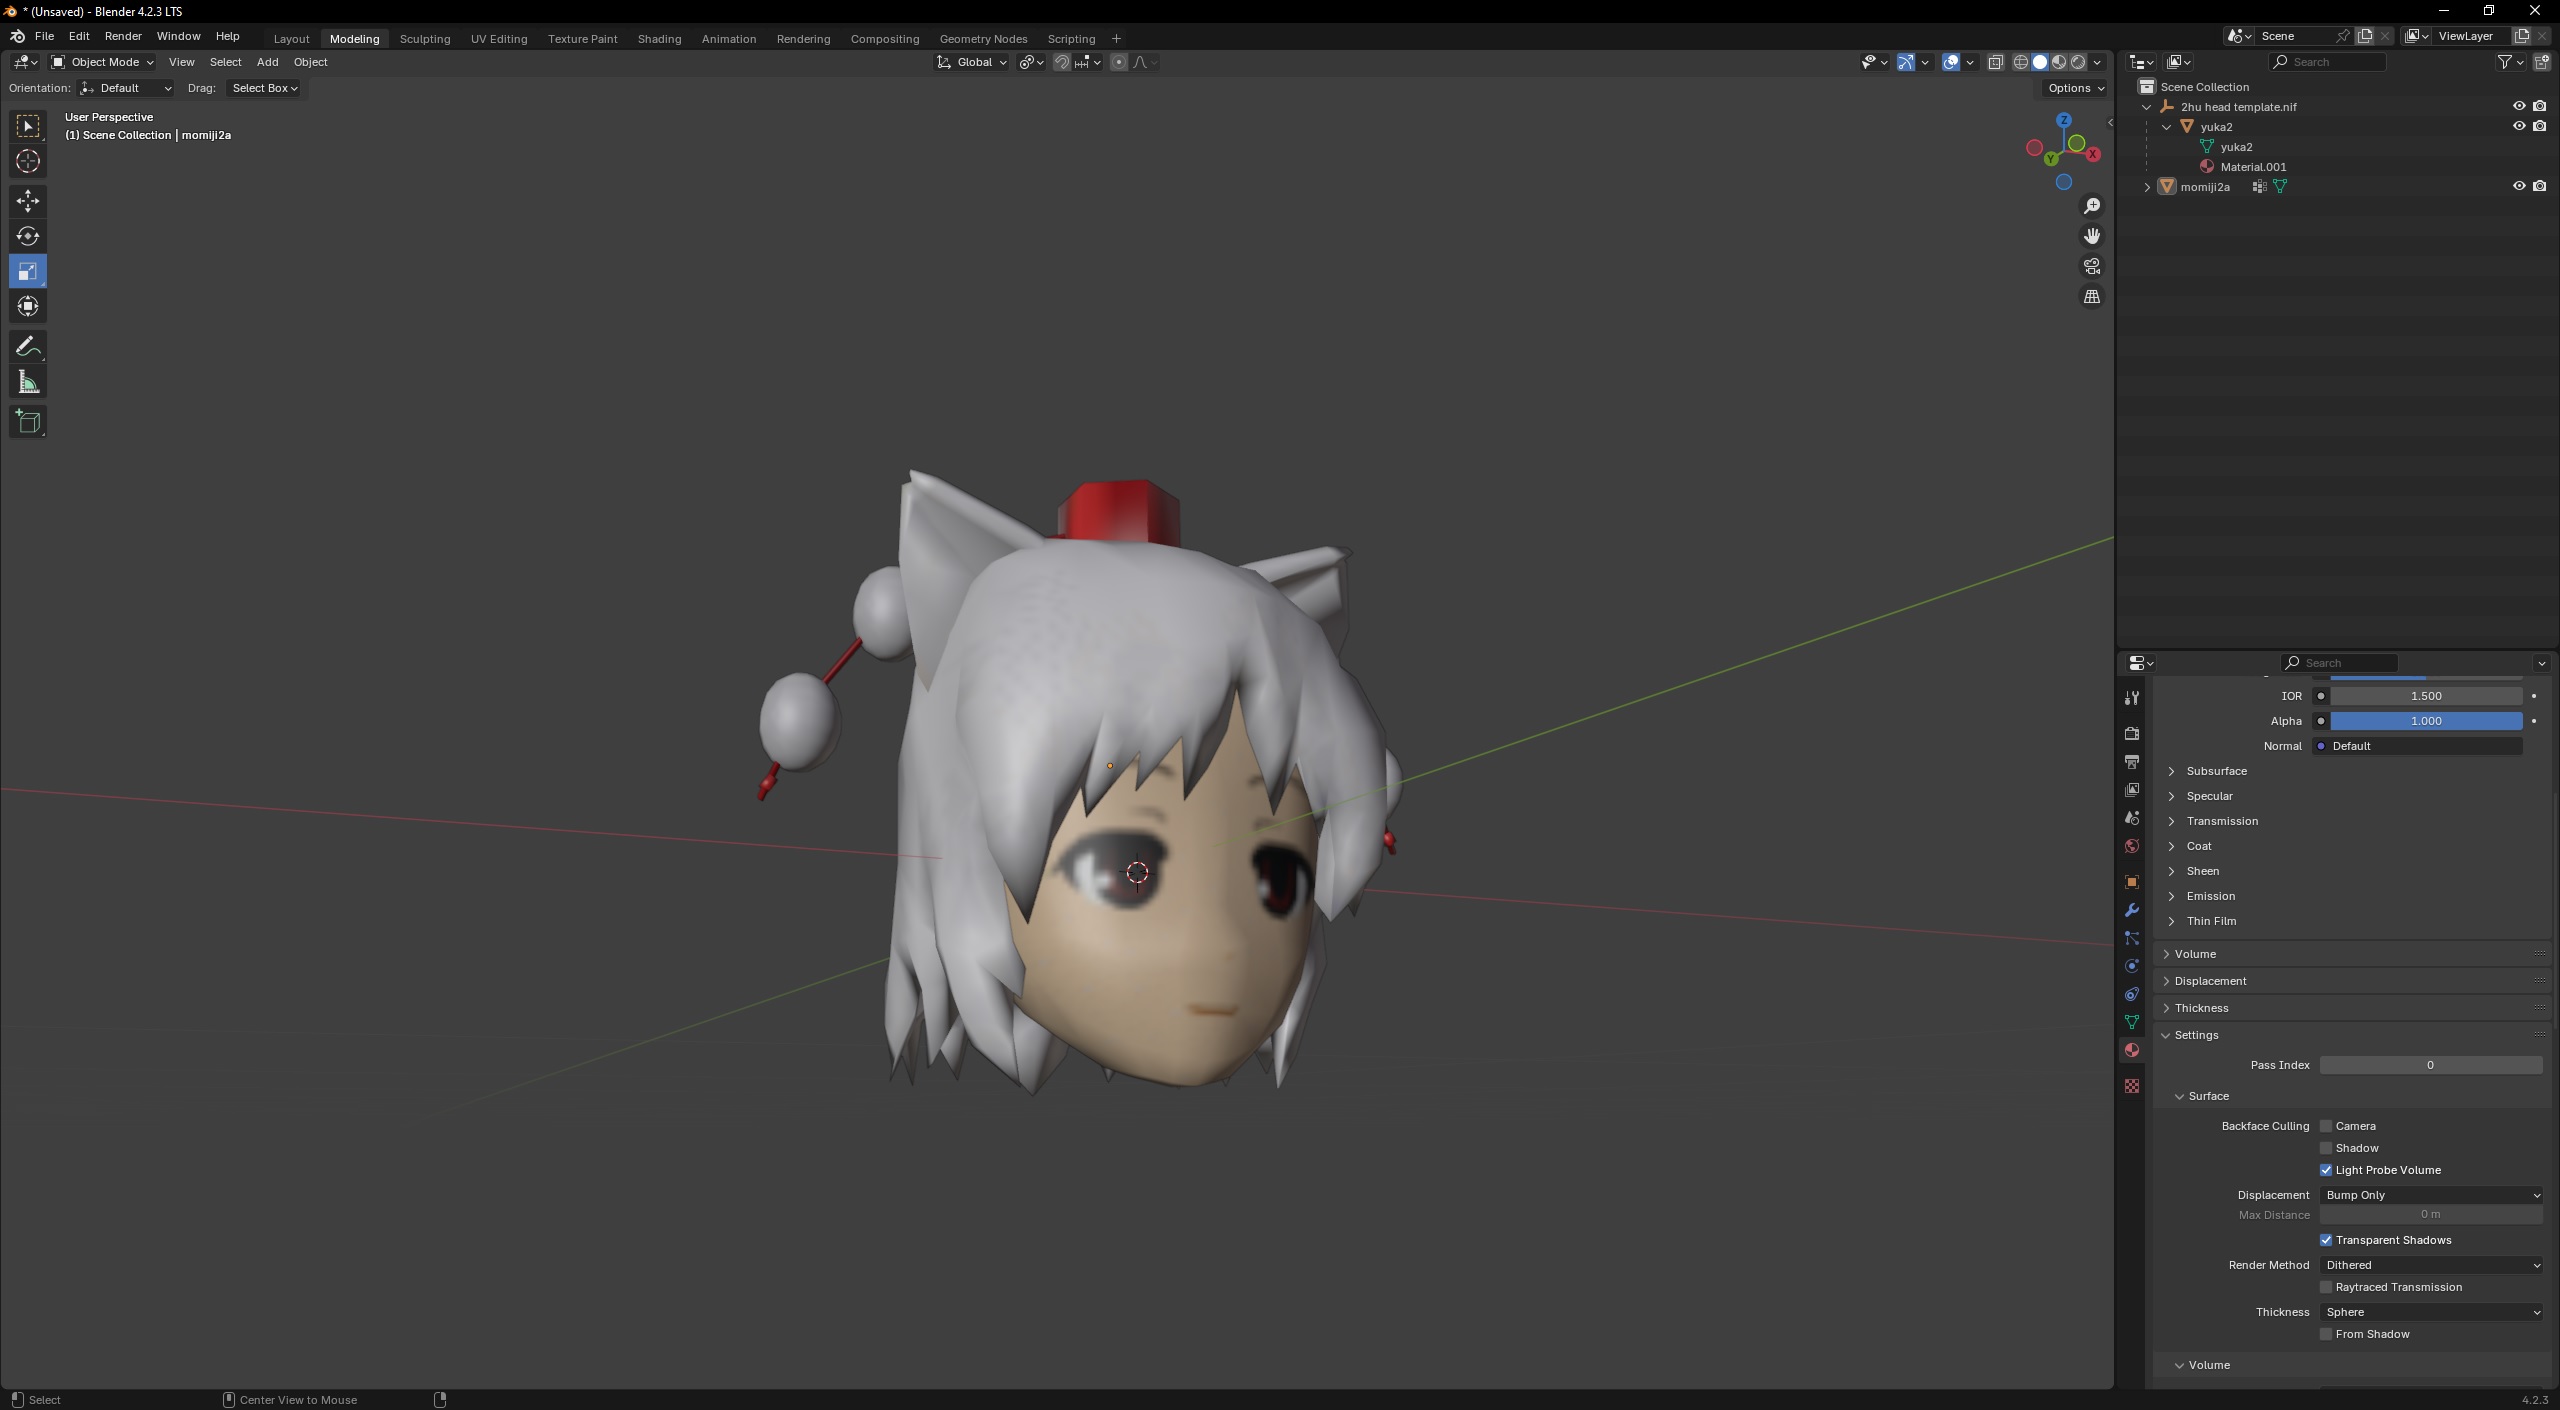Enable Backface Culling Camera checkbox
This screenshot has width=2560, height=1410.
pos(2326,1126)
